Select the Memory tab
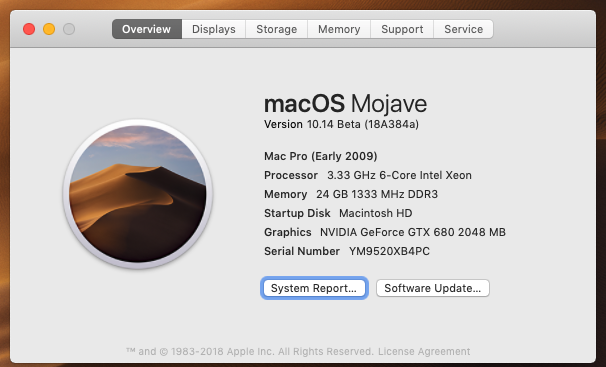 [339, 29]
